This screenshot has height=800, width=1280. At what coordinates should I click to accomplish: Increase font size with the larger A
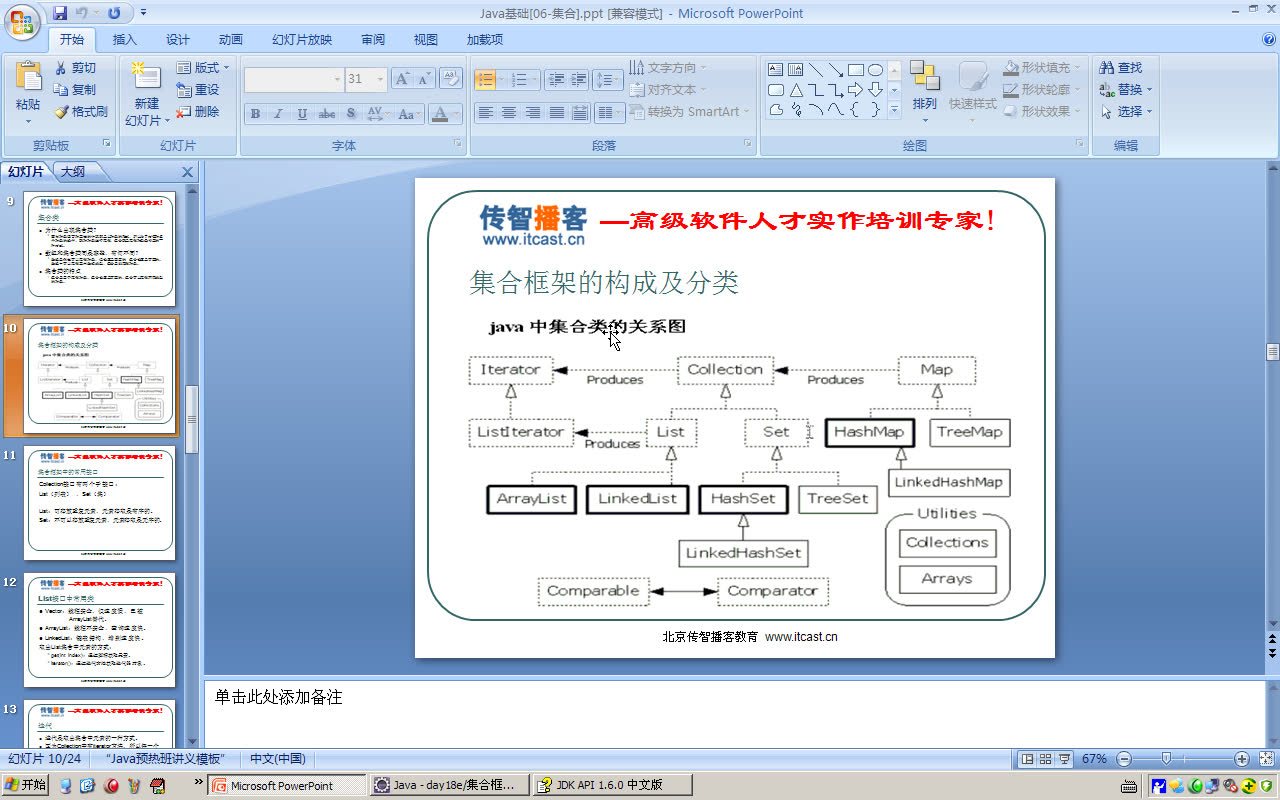402,79
